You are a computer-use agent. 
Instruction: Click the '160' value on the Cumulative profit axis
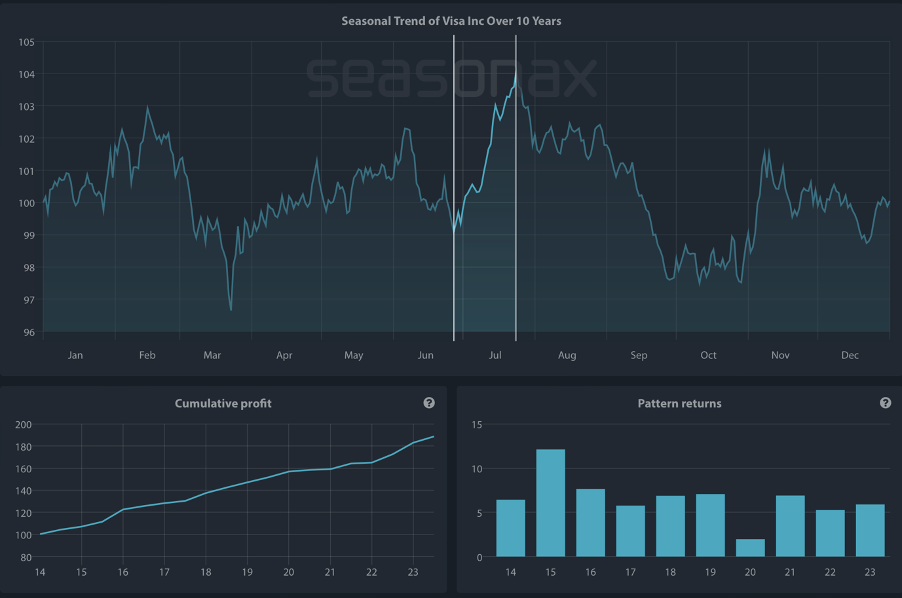pyautogui.click(x=24, y=469)
